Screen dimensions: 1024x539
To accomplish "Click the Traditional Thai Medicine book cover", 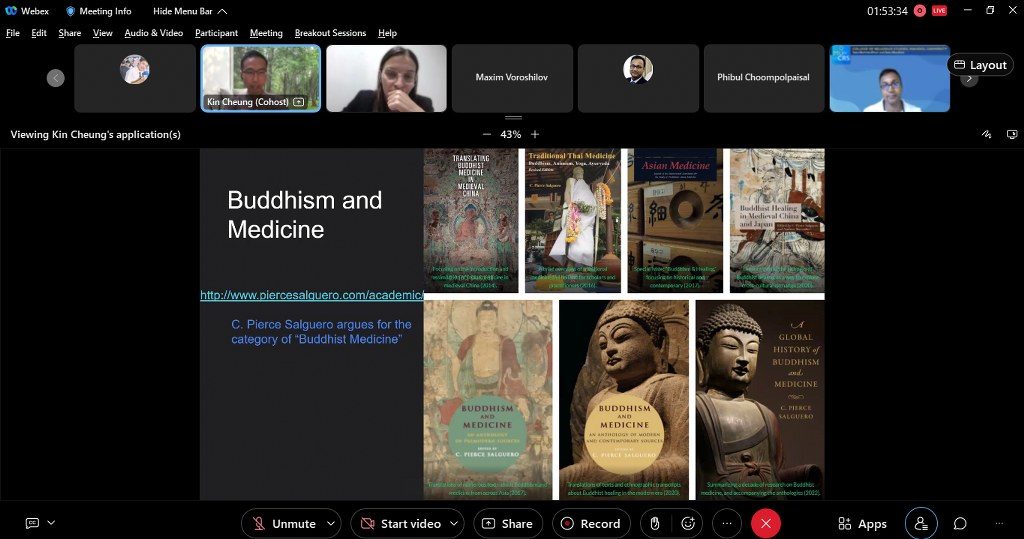I will coord(573,220).
